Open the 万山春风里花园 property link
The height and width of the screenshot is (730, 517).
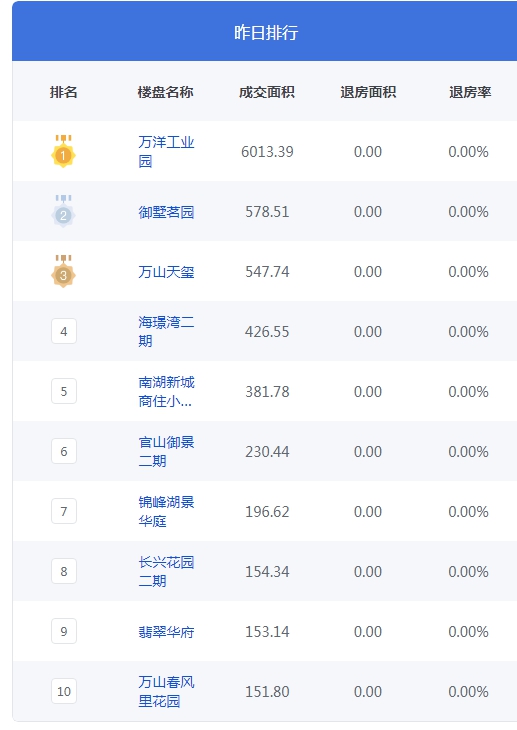166,691
